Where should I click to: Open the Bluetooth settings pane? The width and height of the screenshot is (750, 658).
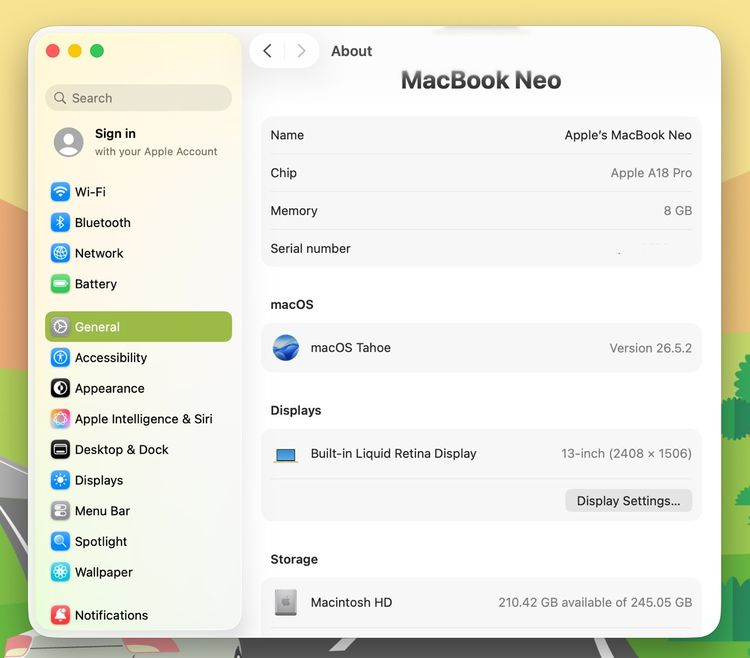click(139, 222)
